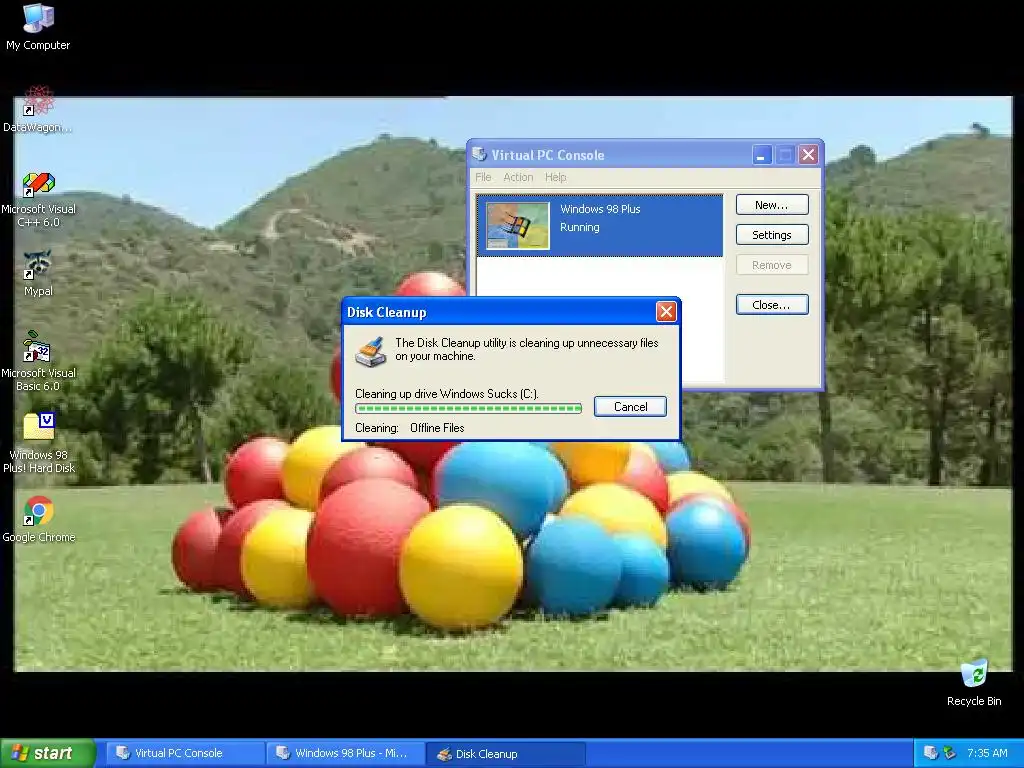Click the second tray icon beside the clock
Image resolution: width=1024 pixels, height=768 pixels.
tap(950, 753)
